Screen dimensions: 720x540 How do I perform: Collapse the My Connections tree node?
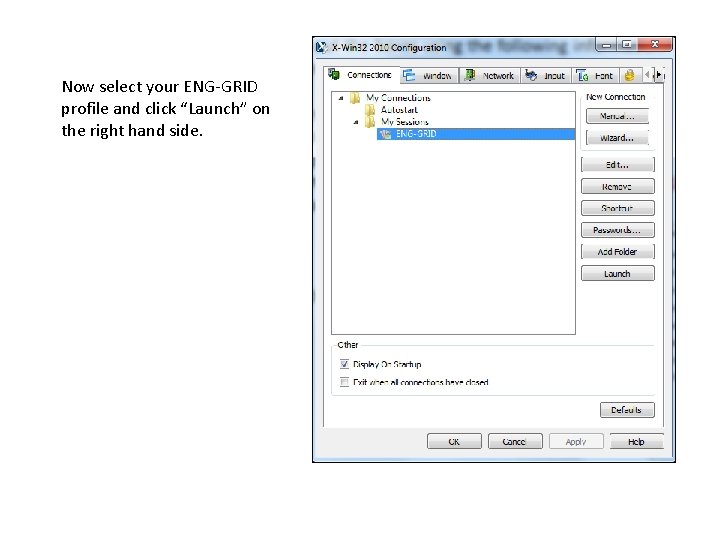coord(341,98)
